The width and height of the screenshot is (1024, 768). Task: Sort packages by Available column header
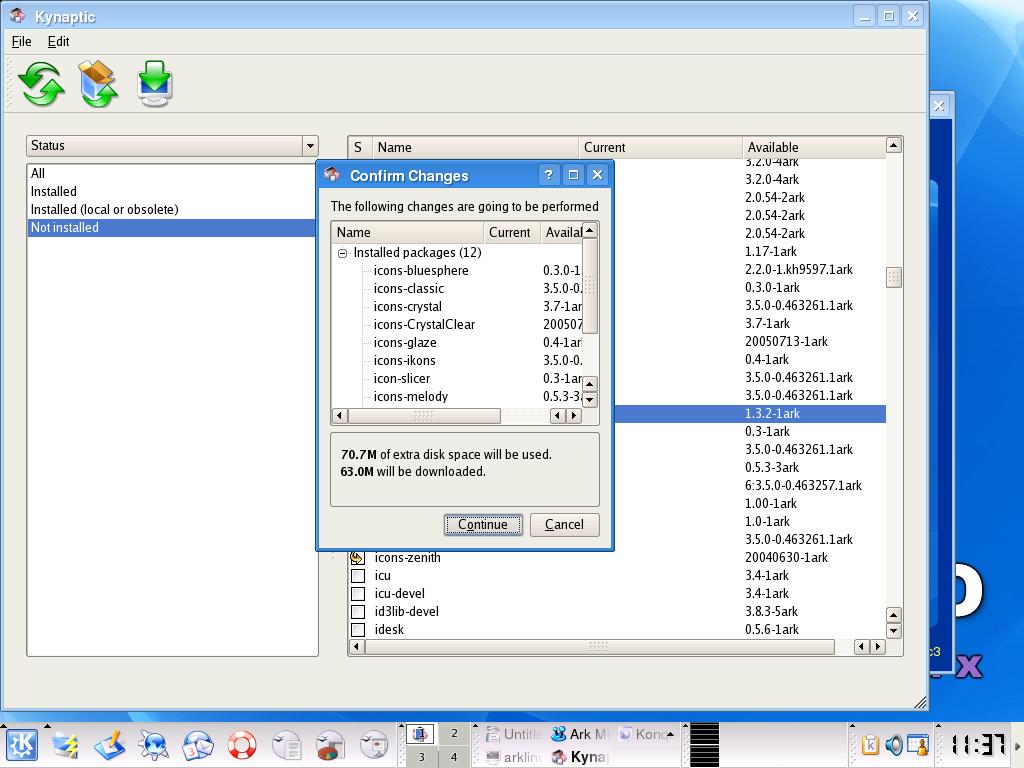(x=814, y=147)
